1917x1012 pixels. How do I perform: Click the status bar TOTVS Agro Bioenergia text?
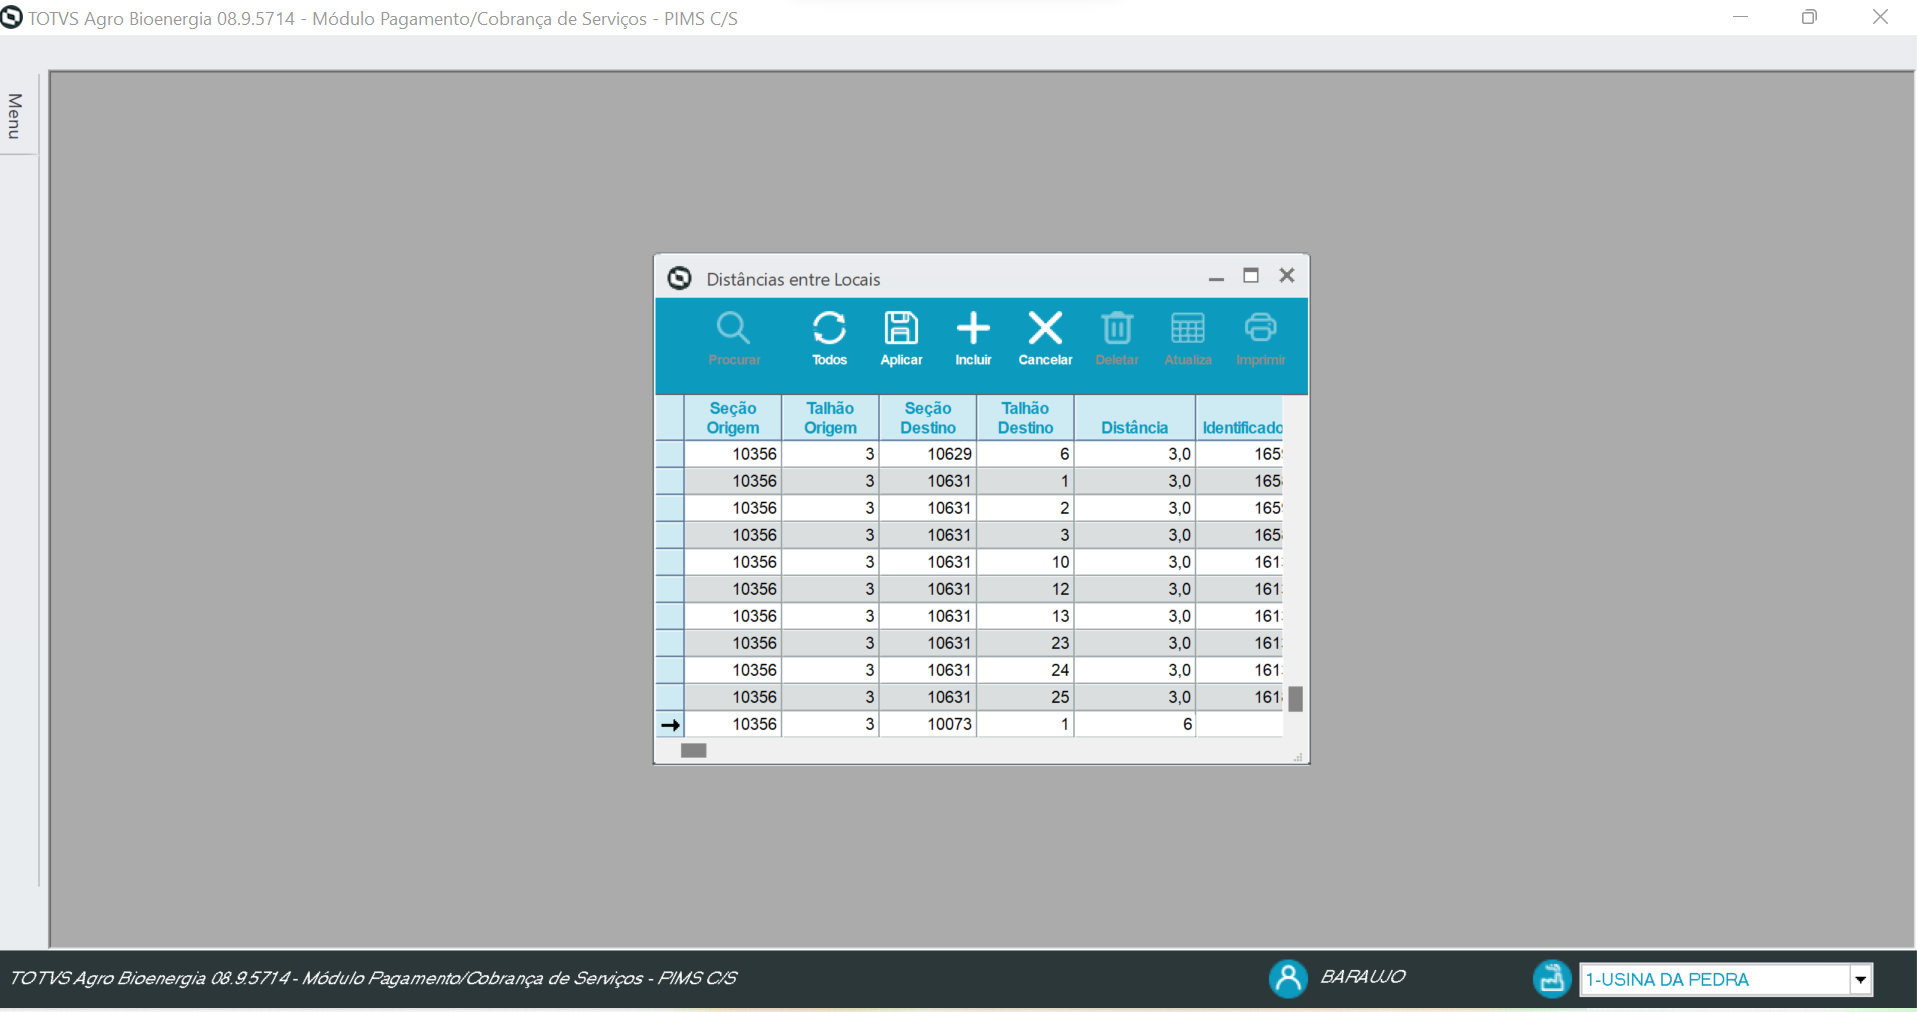click(372, 978)
